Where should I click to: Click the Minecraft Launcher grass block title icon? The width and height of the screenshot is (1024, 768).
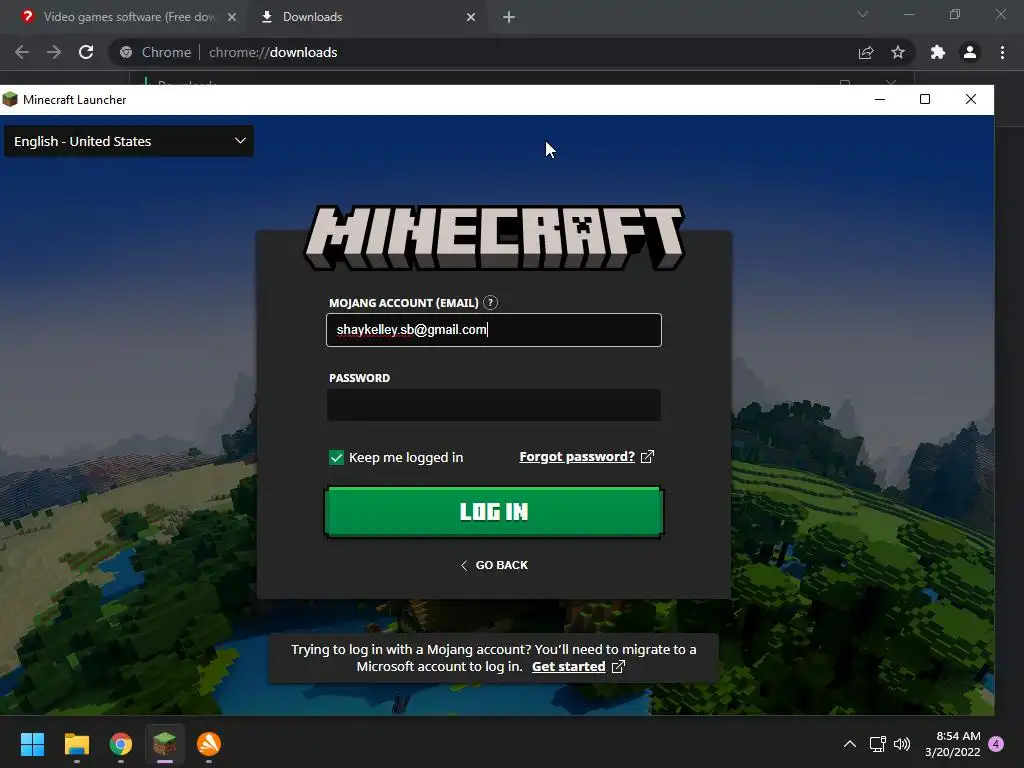click(10, 99)
